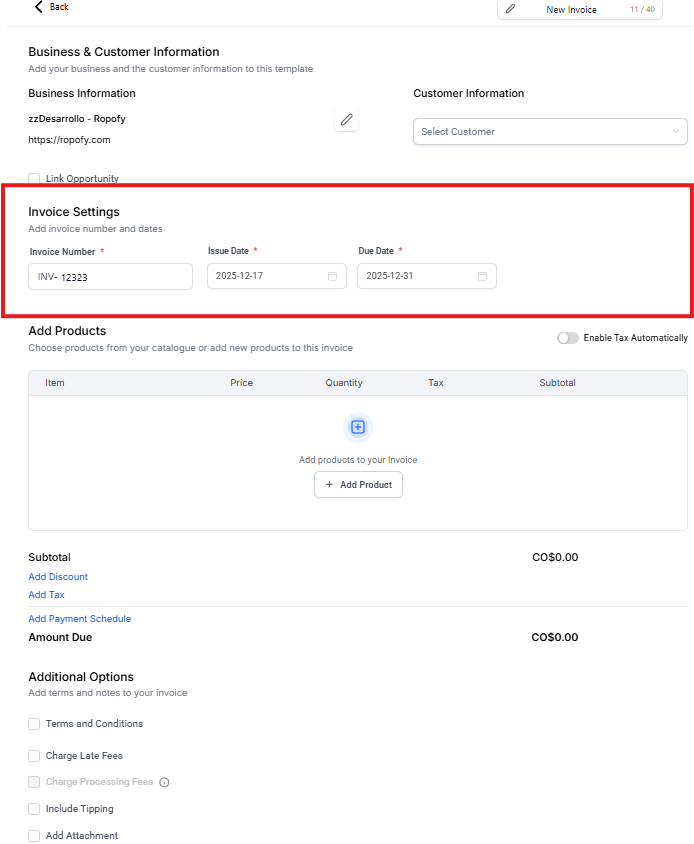The width and height of the screenshot is (694, 844).
Task: Check the Link Opportunity checkbox
Action: point(35,179)
